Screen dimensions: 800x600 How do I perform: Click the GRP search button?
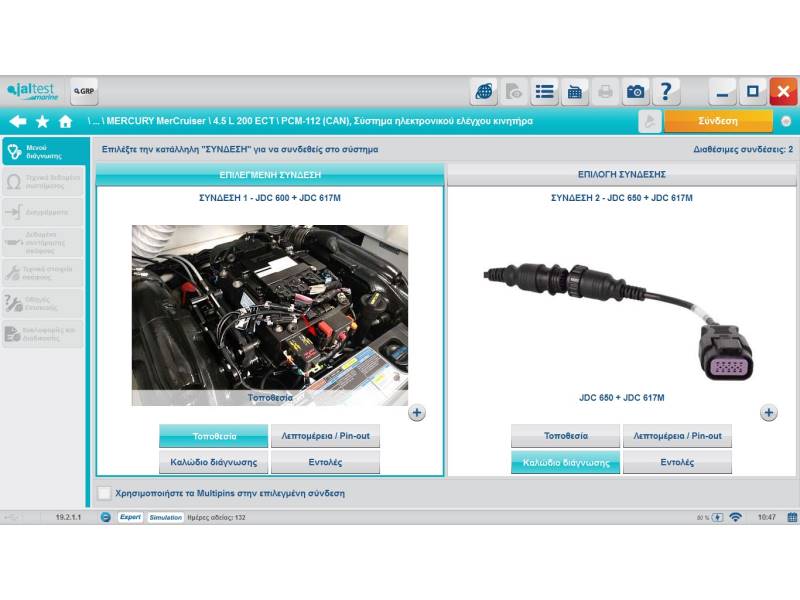point(84,91)
